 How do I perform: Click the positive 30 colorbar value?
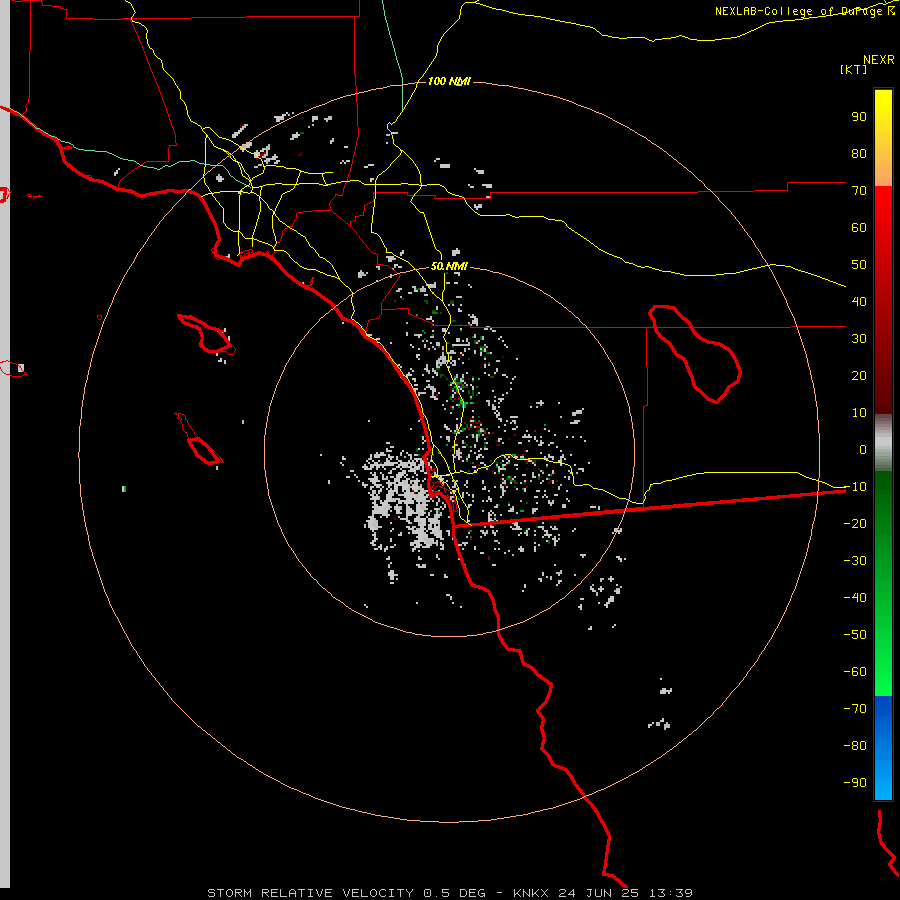click(x=859, y=339)
